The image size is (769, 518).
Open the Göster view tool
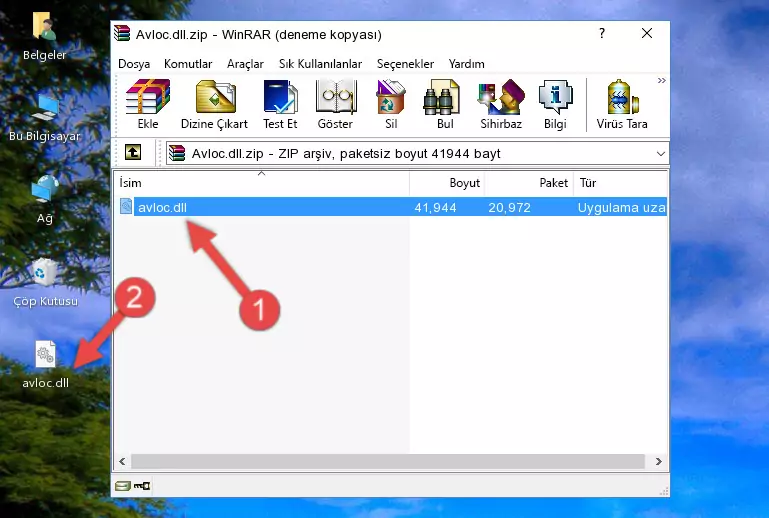tap(335, 104)
